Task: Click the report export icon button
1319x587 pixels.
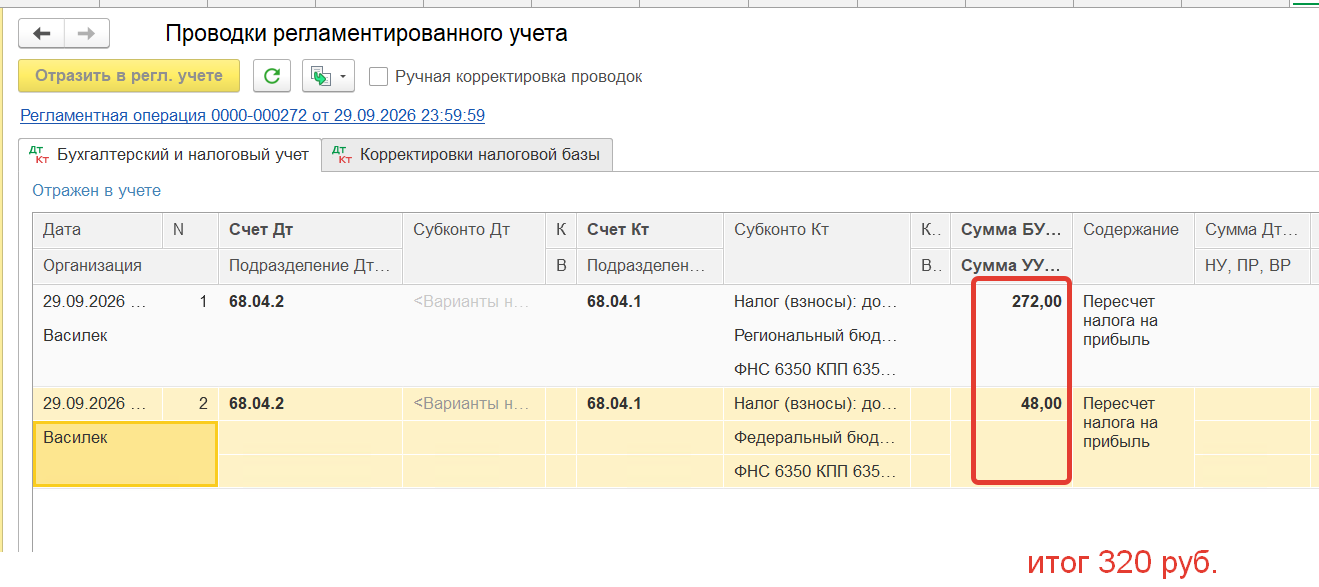Action: 321,76
